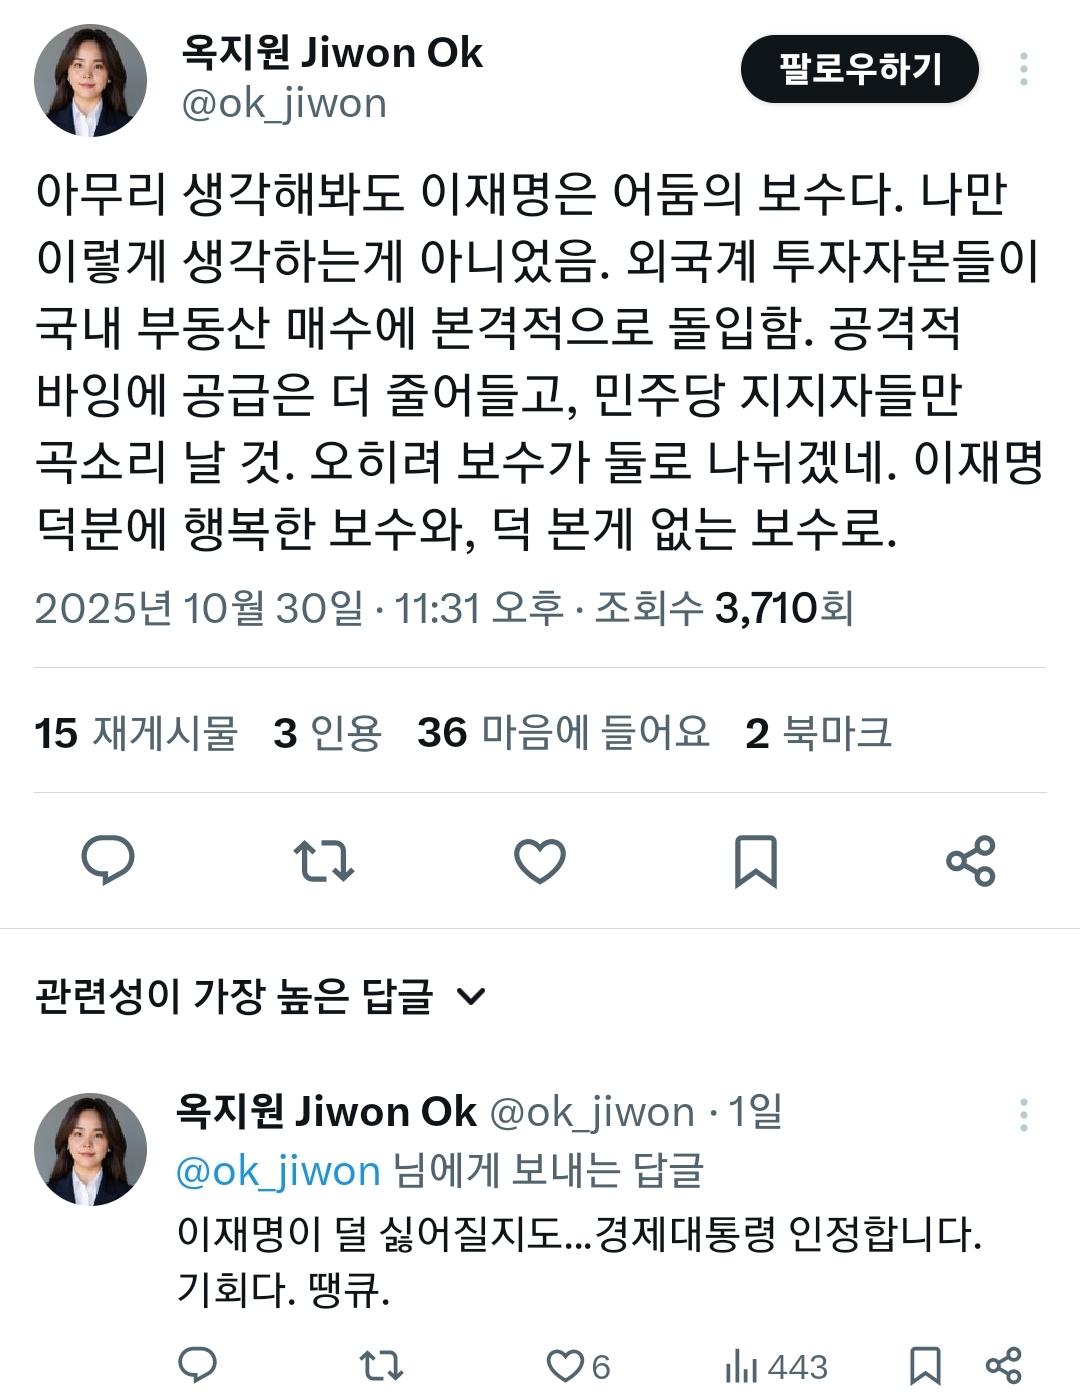The width and height of the screenshot is (1080, 1398).
Task: Tap the 팔로우하기 follow button
Action: 860,69
